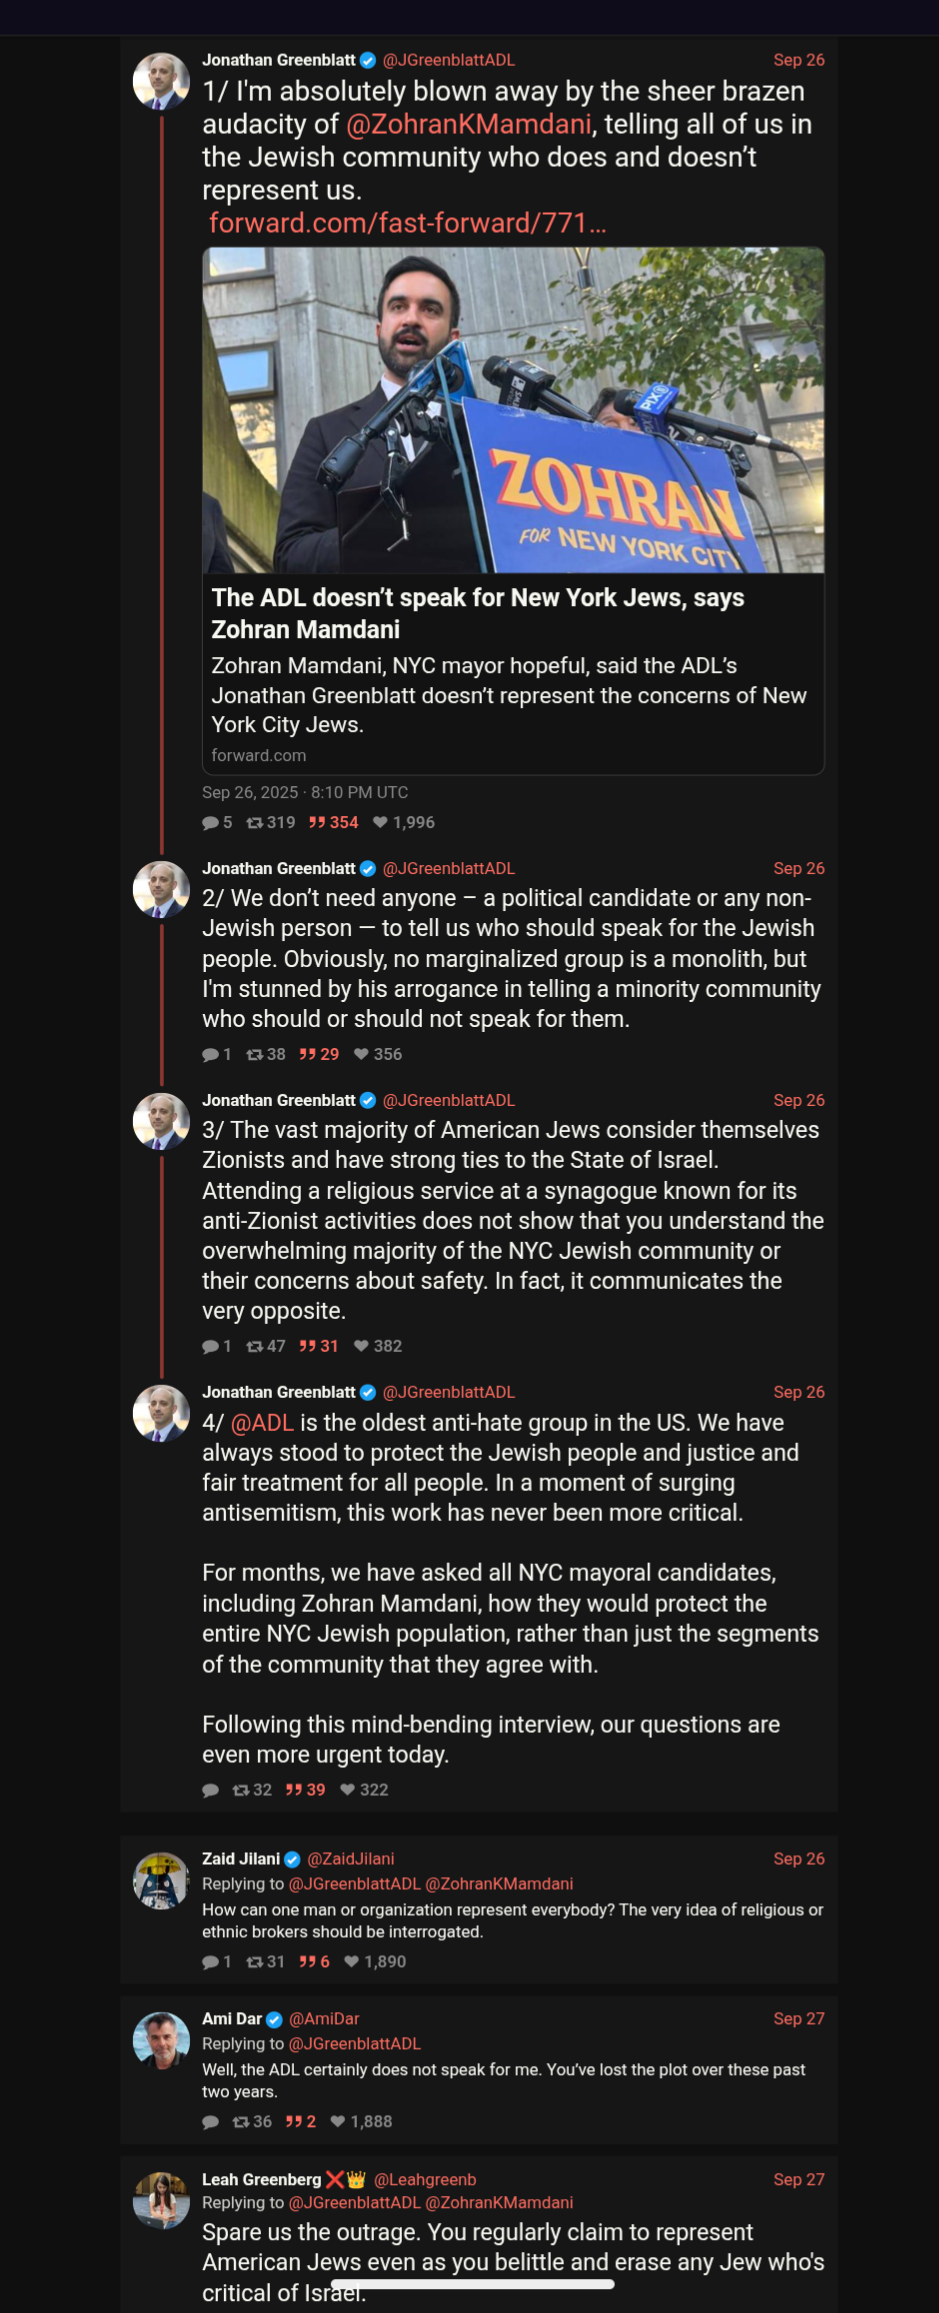Click the quote icon showing 354
Screen dimensions: 939x2313
click(317, 823)
